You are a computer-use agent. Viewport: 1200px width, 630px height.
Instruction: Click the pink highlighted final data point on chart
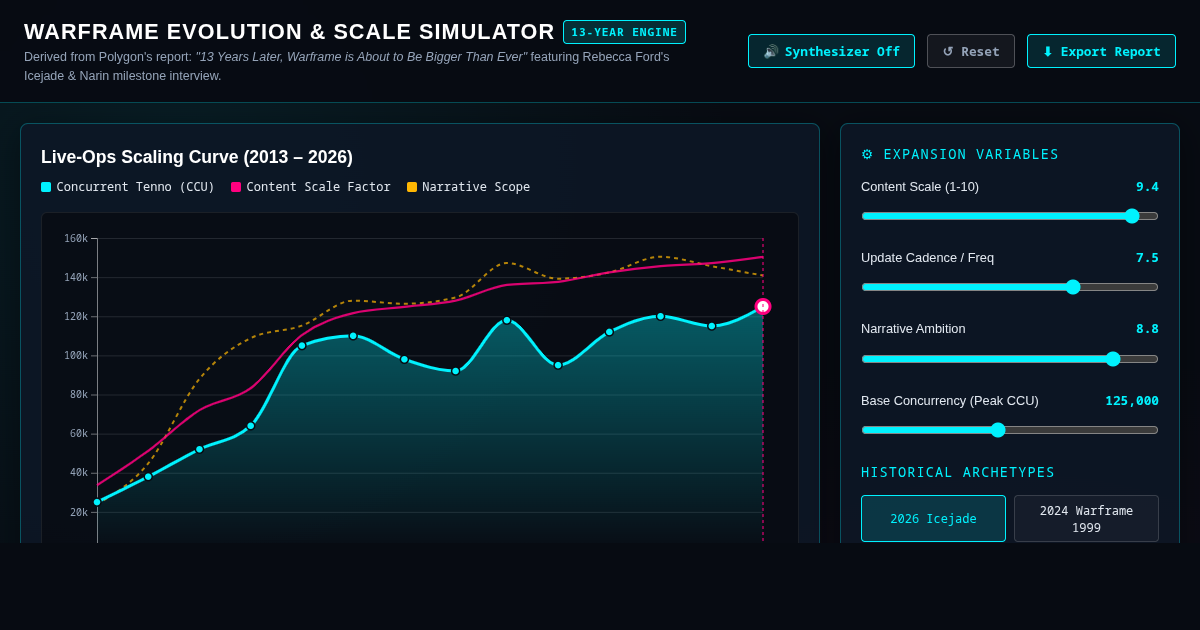pyautogui.click(x=763, y=307)
